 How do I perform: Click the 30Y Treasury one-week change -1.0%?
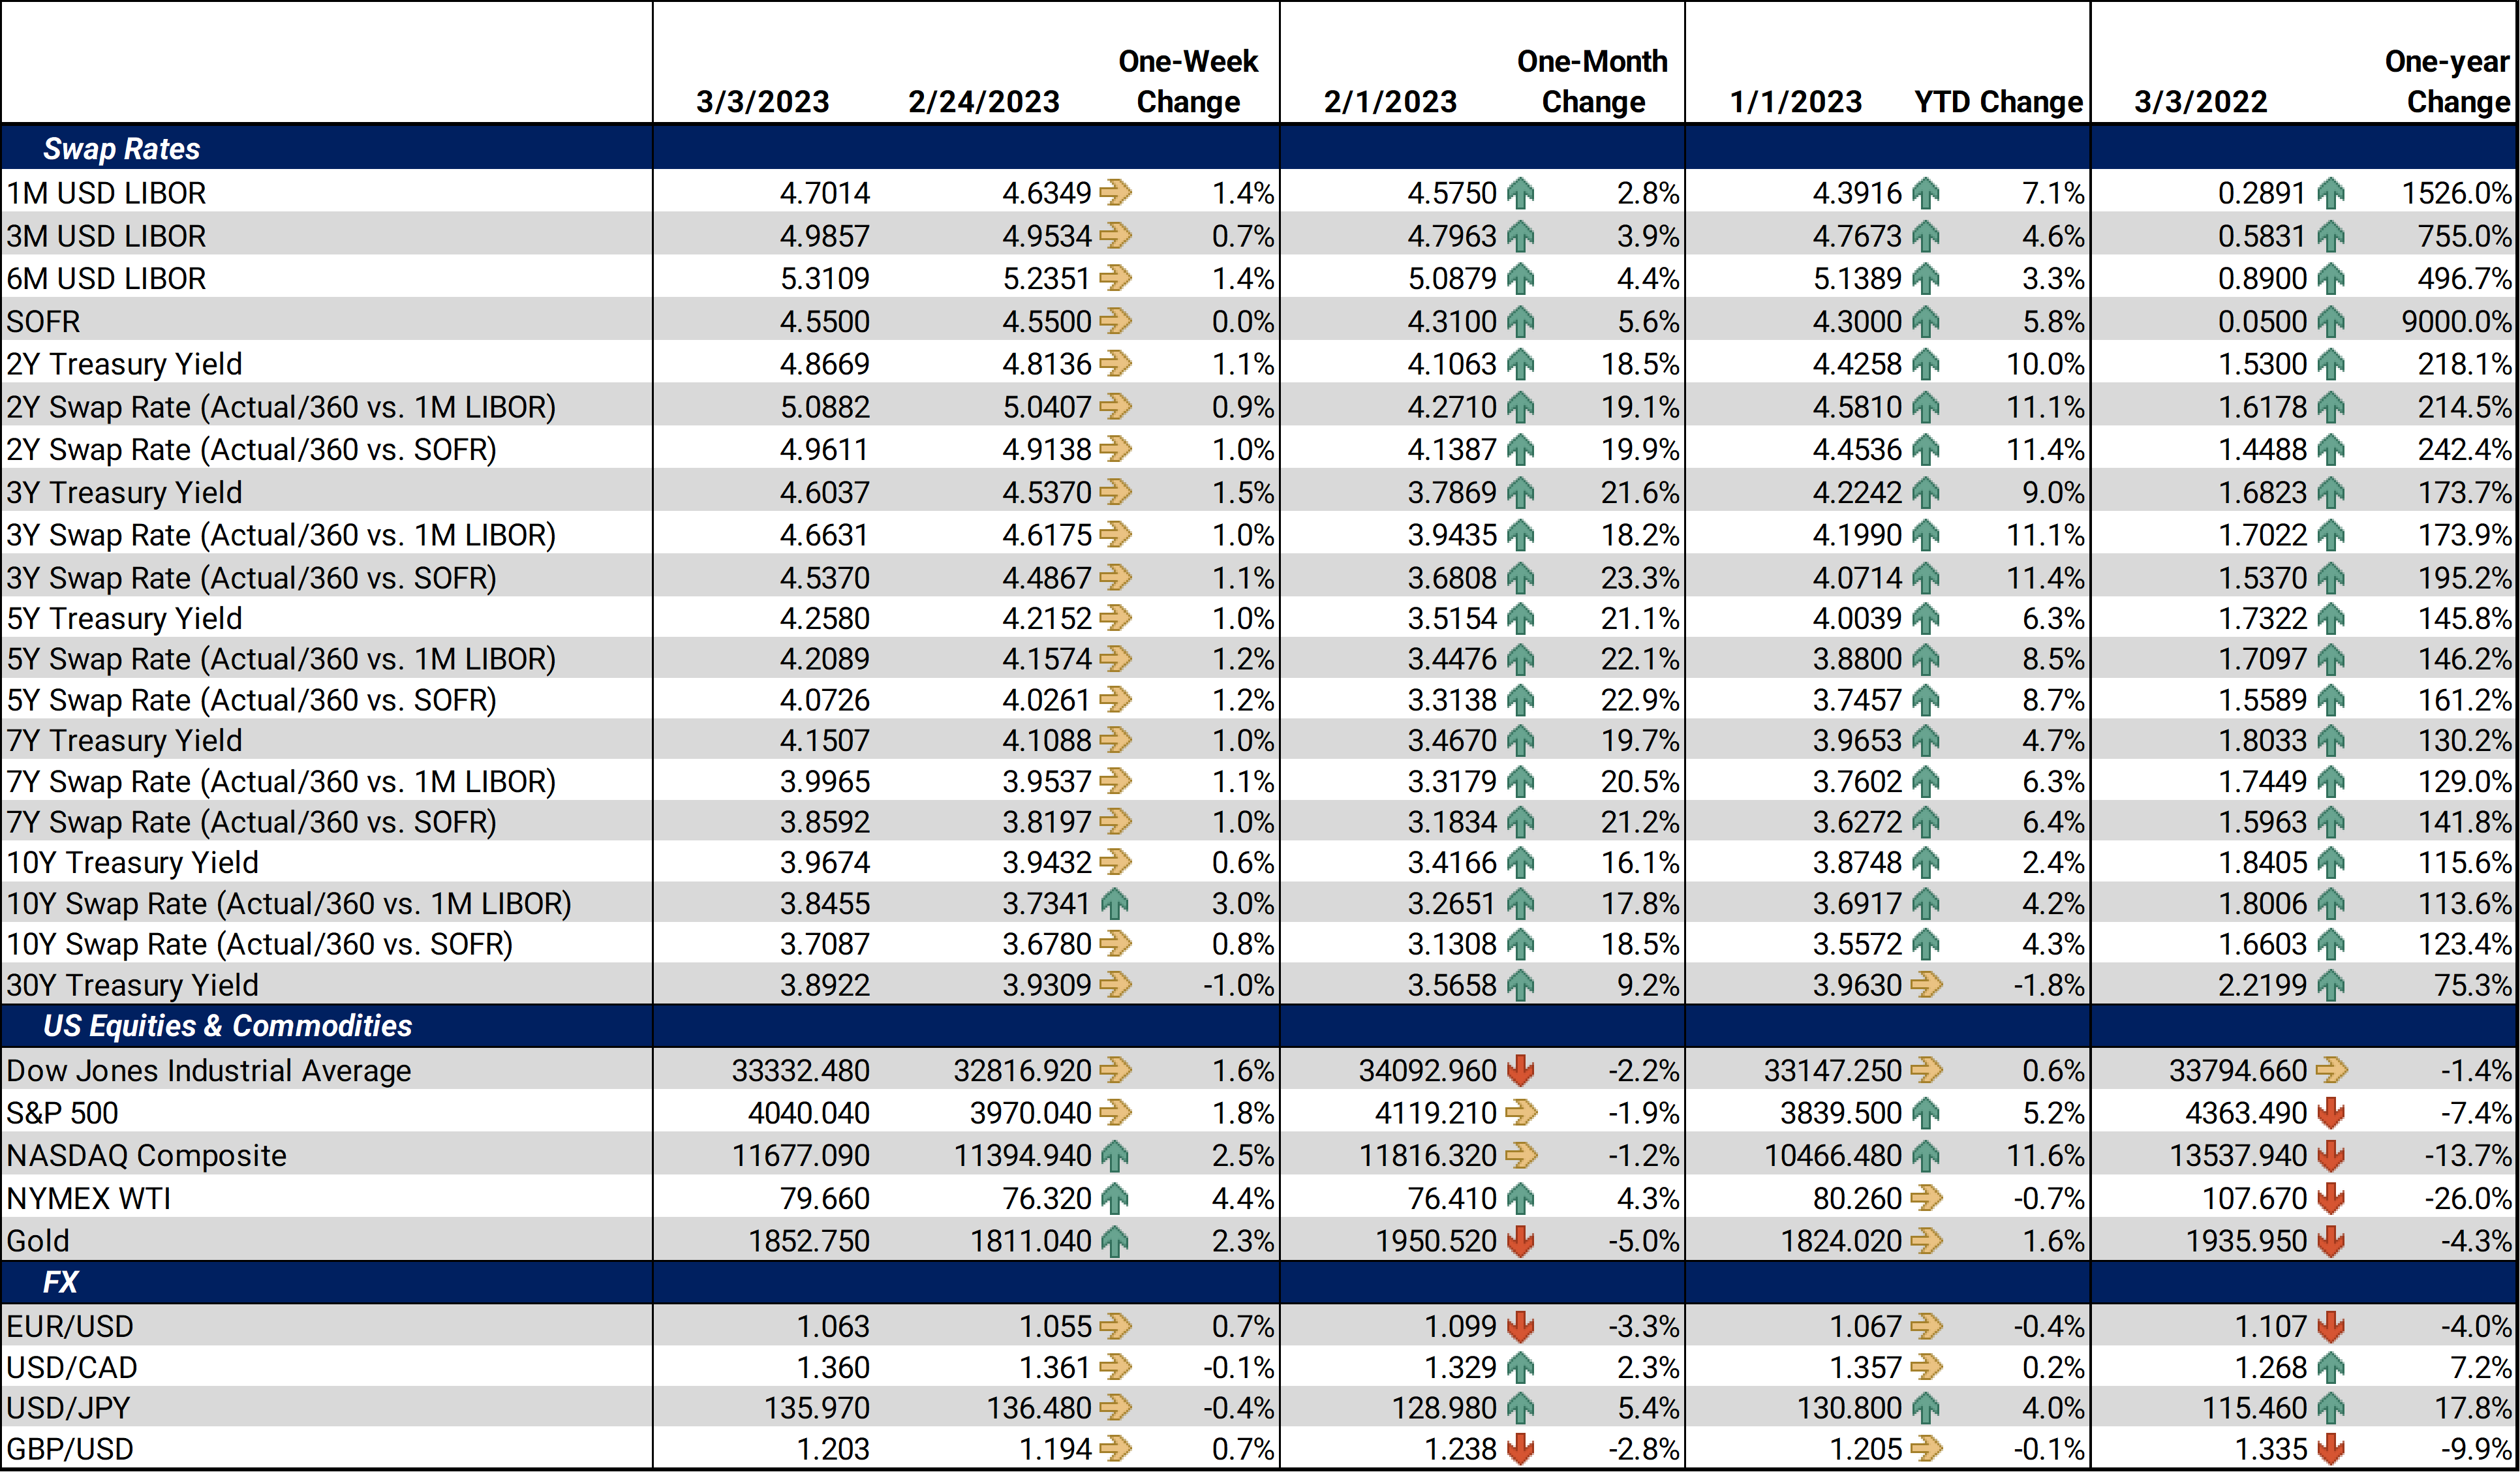[x=1239, y=985]
